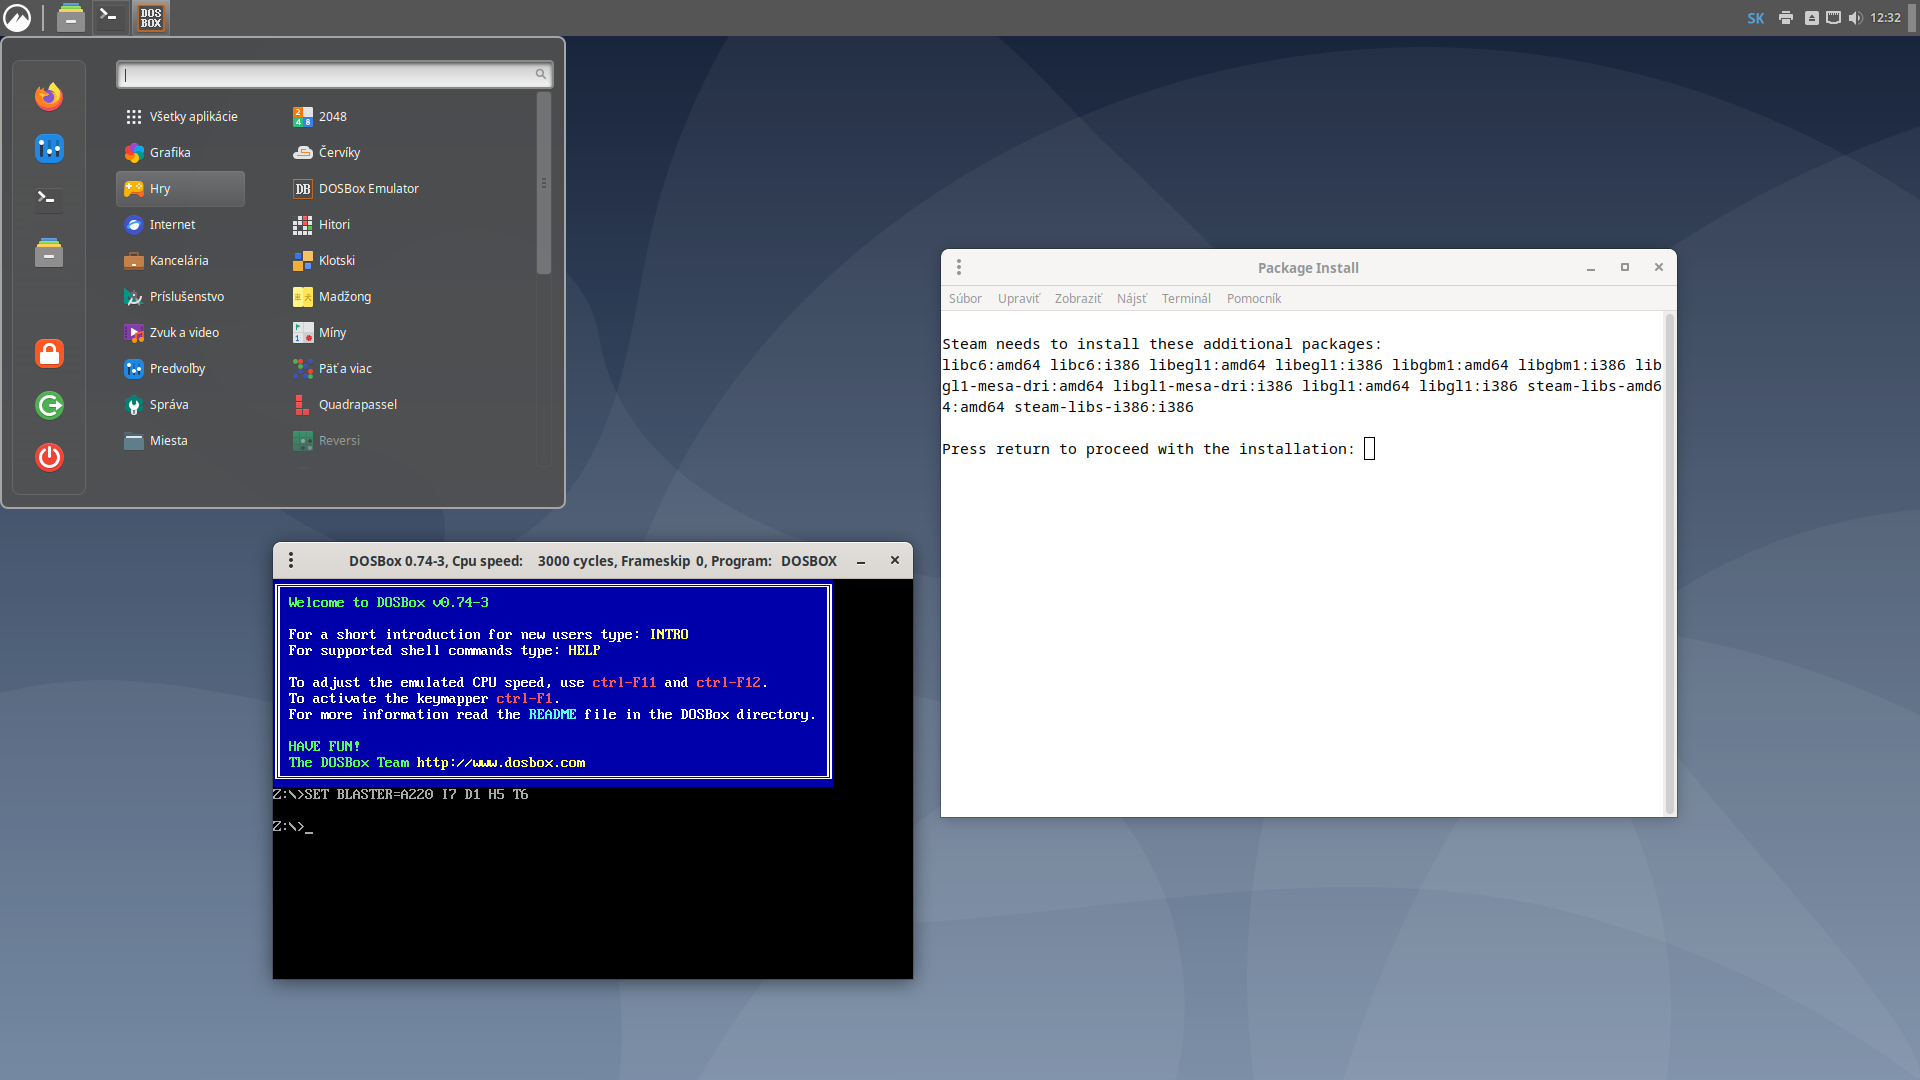Click the log out icon in menu

click(x=49, y=405)
